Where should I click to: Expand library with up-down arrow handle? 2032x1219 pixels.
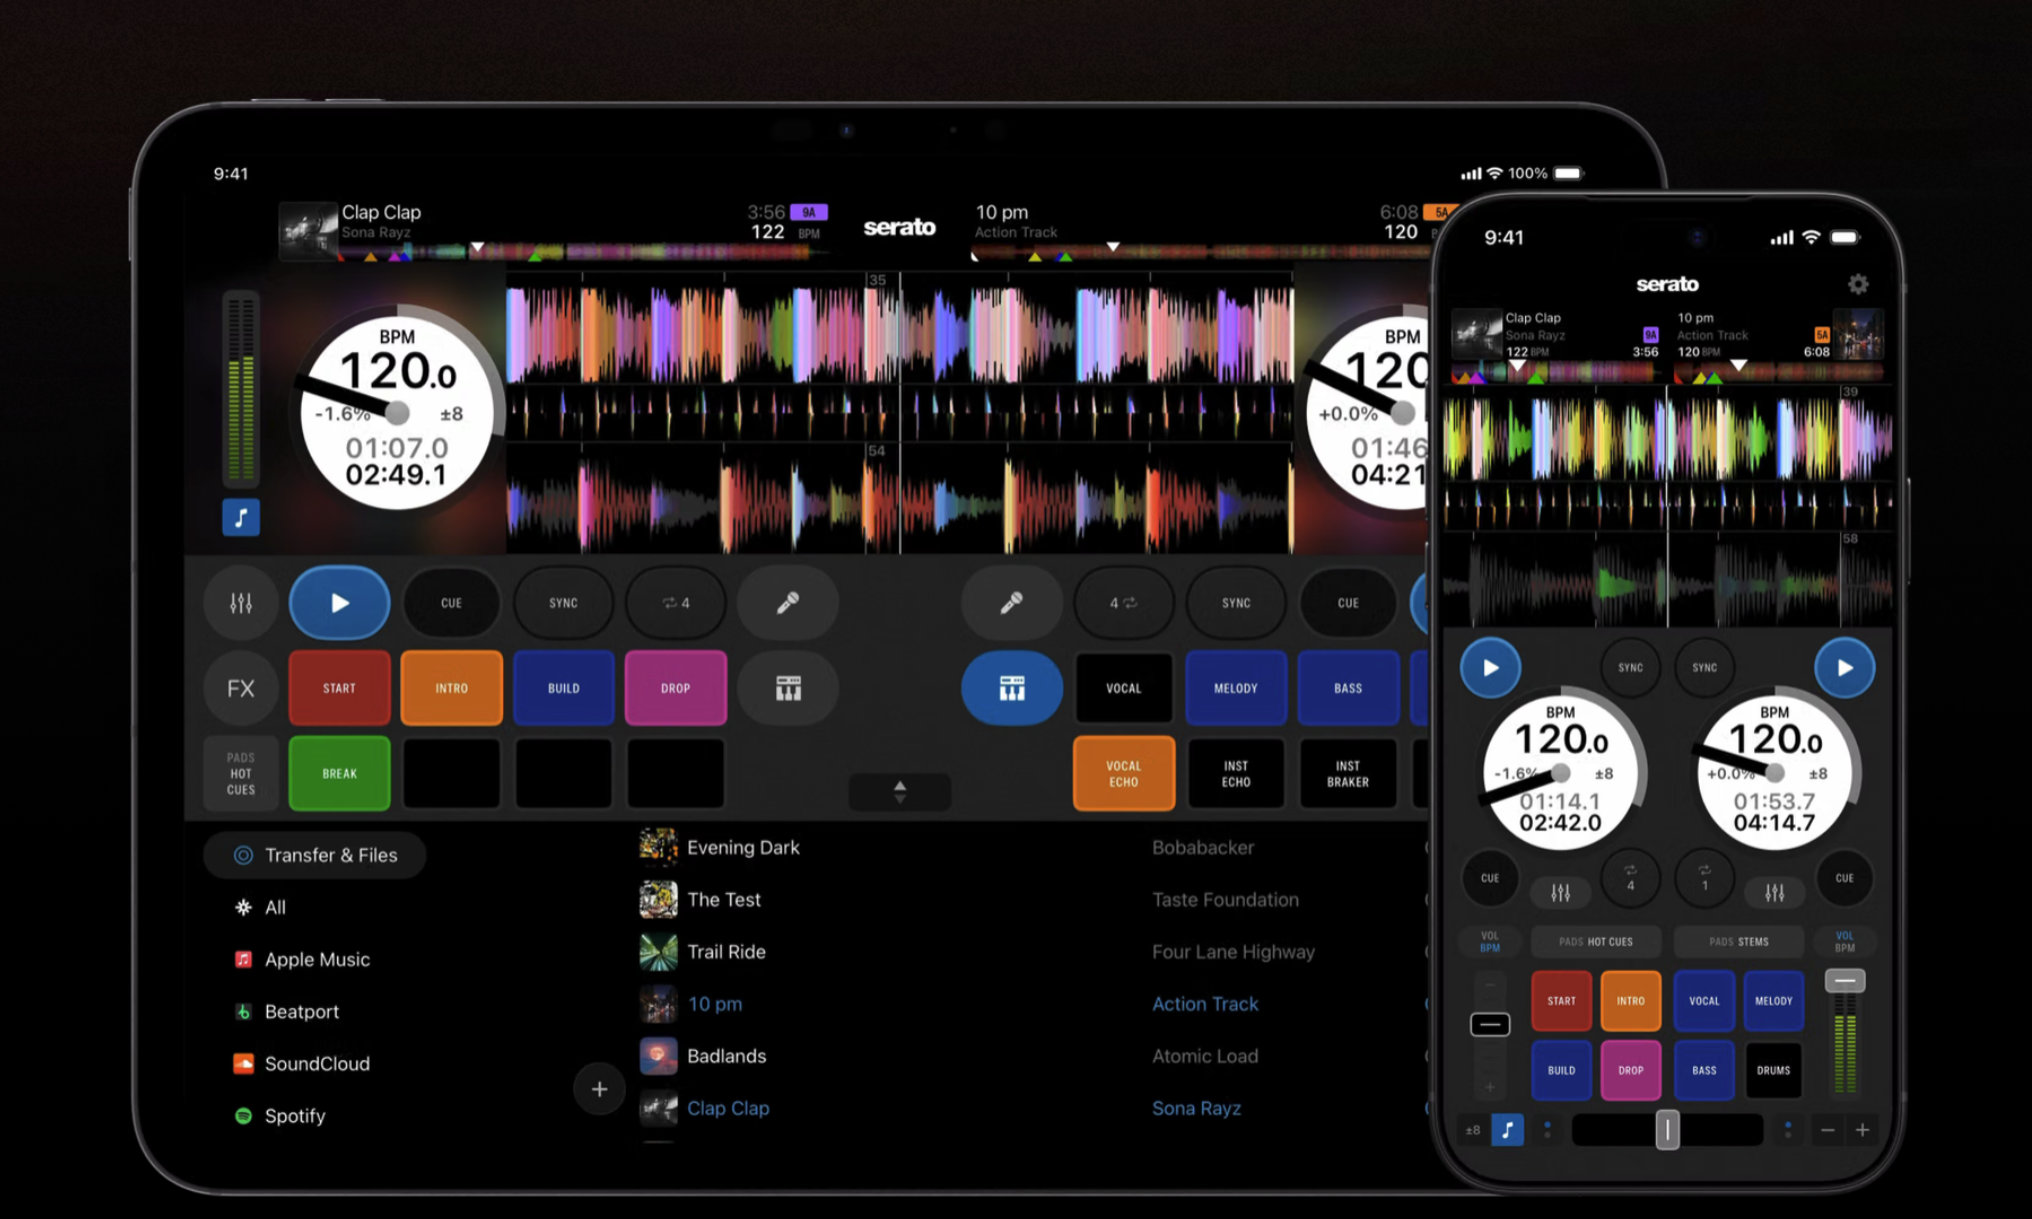(x=900, y=792)
